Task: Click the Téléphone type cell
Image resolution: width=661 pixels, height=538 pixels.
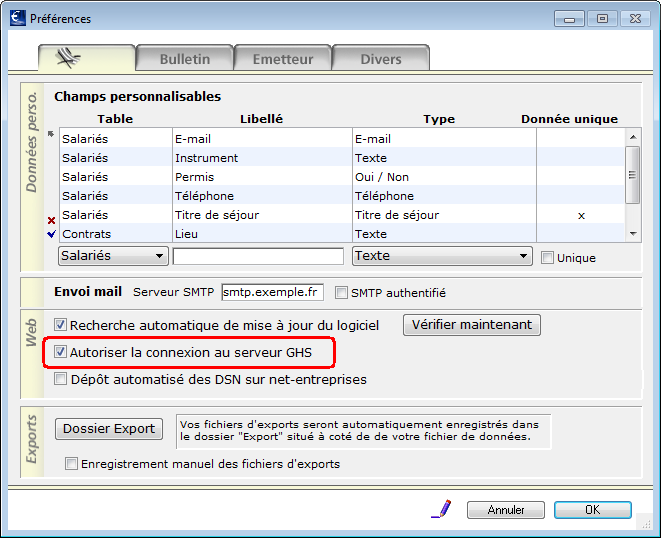Action: pyautogui.click(x=444, y=196)
